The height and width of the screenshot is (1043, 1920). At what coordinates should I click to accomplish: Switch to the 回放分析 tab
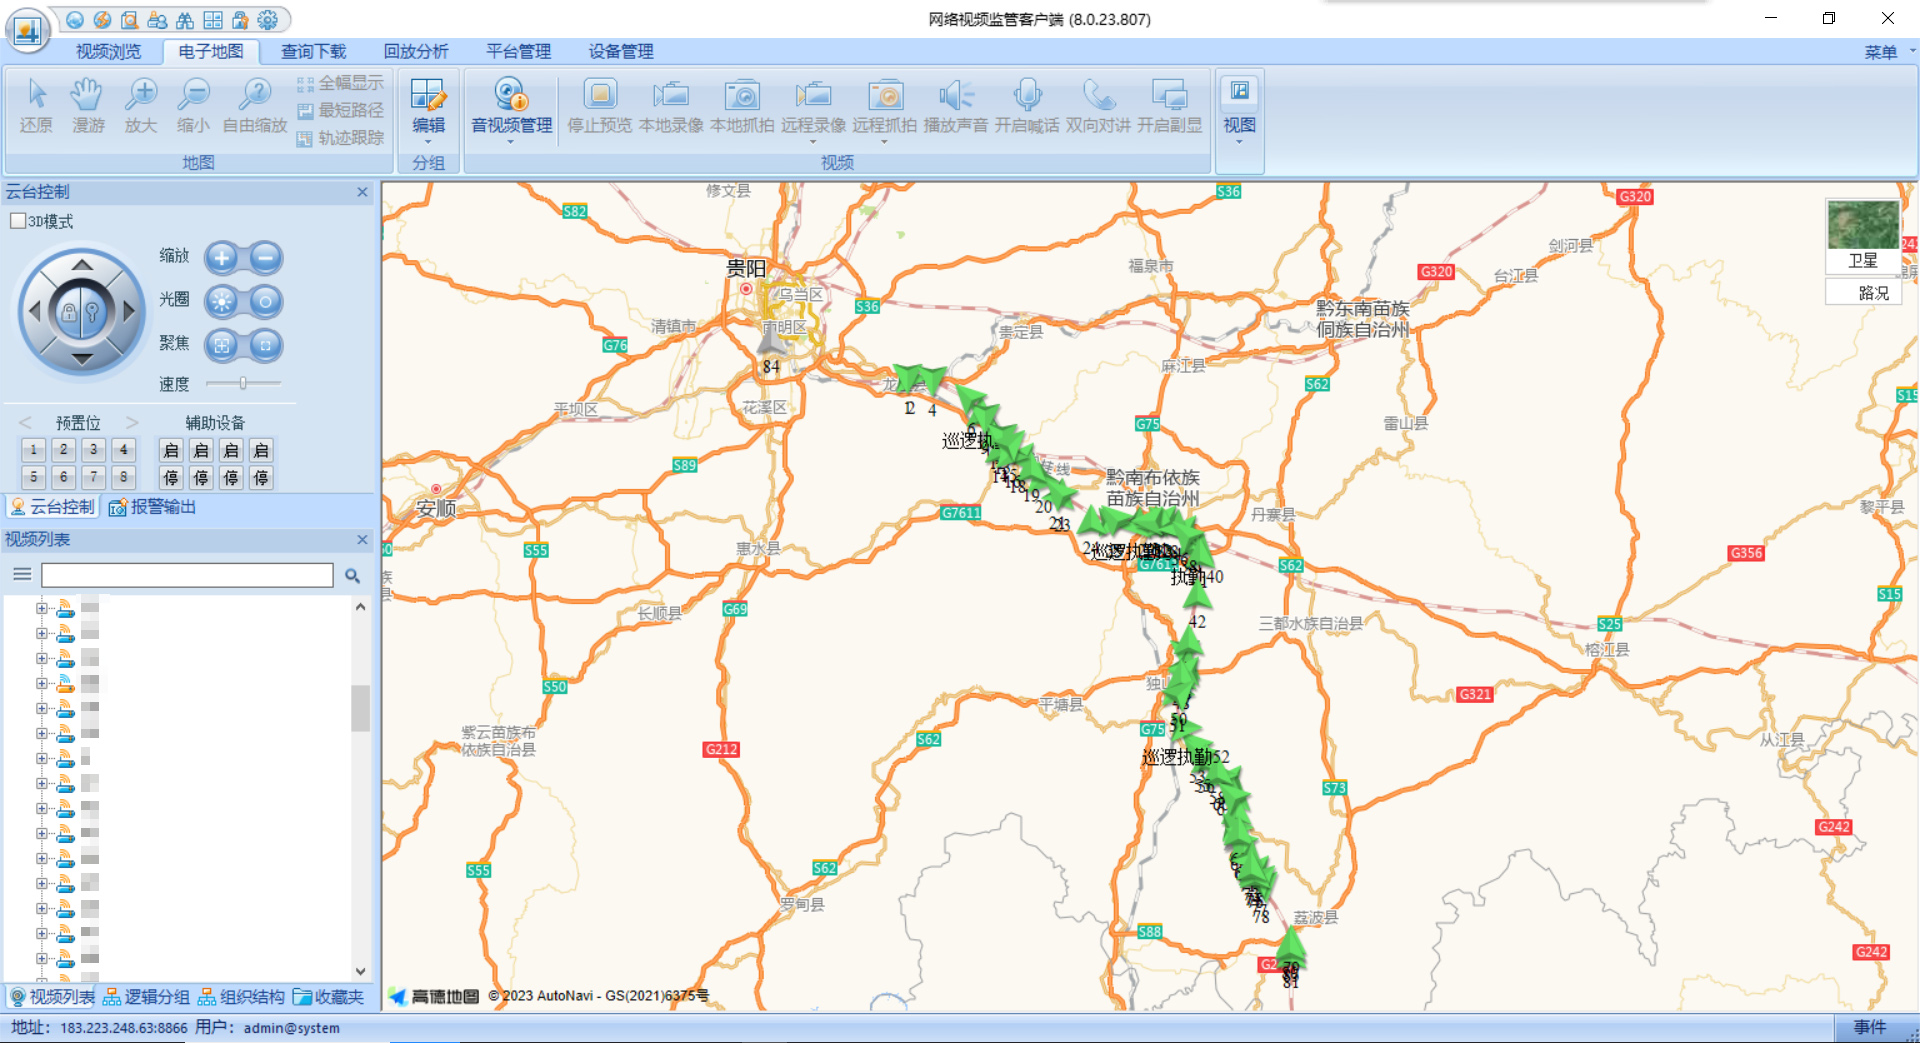[x=416, y=51]
